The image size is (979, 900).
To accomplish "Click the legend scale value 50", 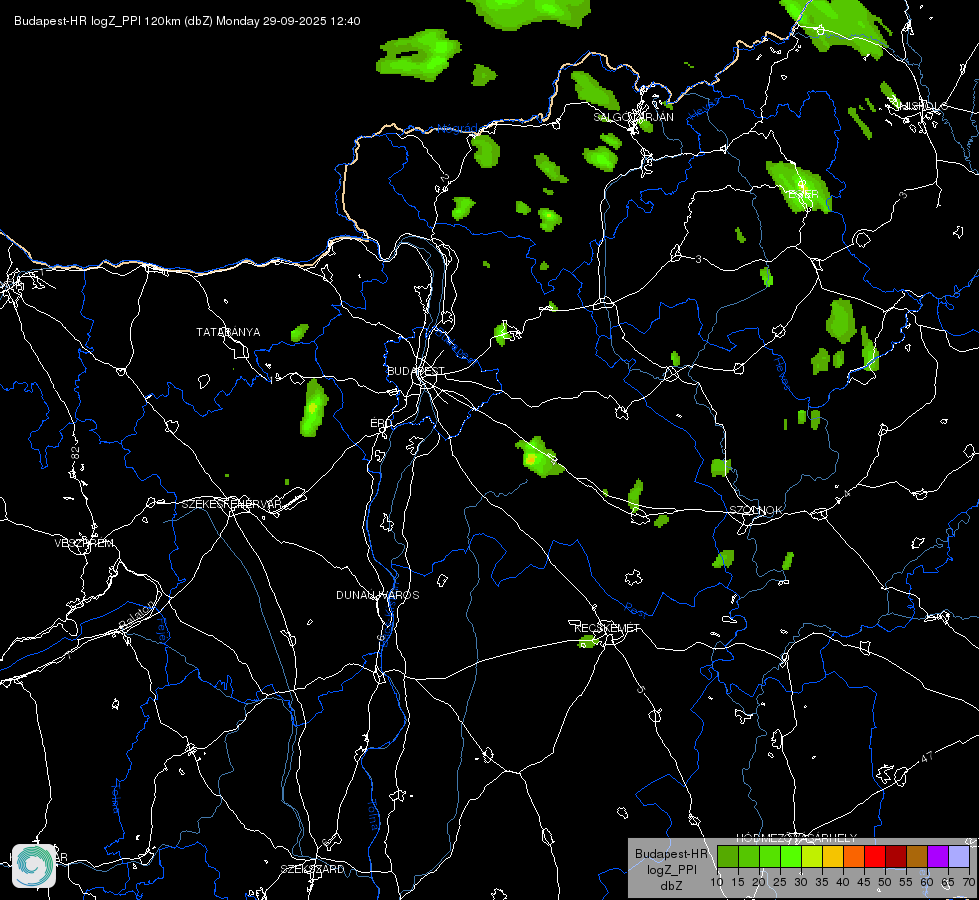I will (x=885, y=883).
